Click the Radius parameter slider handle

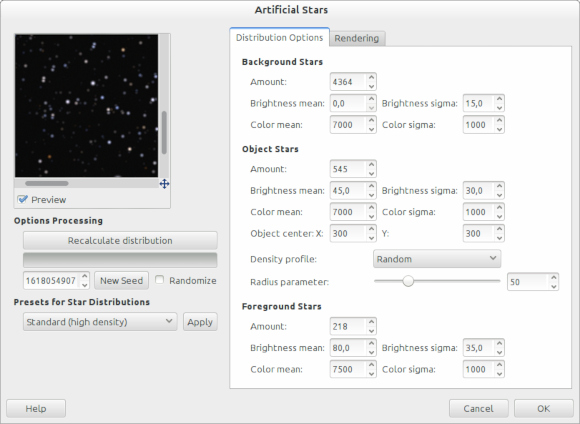(408, 281)
